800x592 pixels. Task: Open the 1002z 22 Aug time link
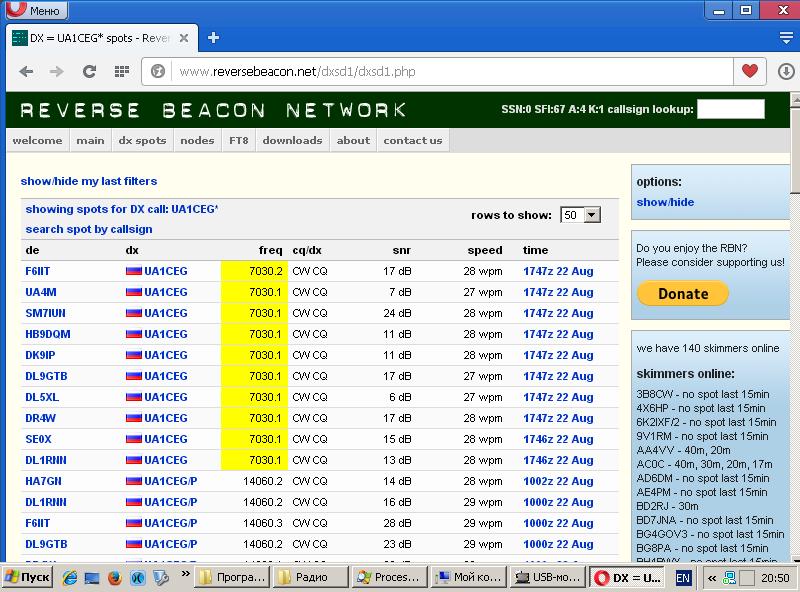[558, 481]
